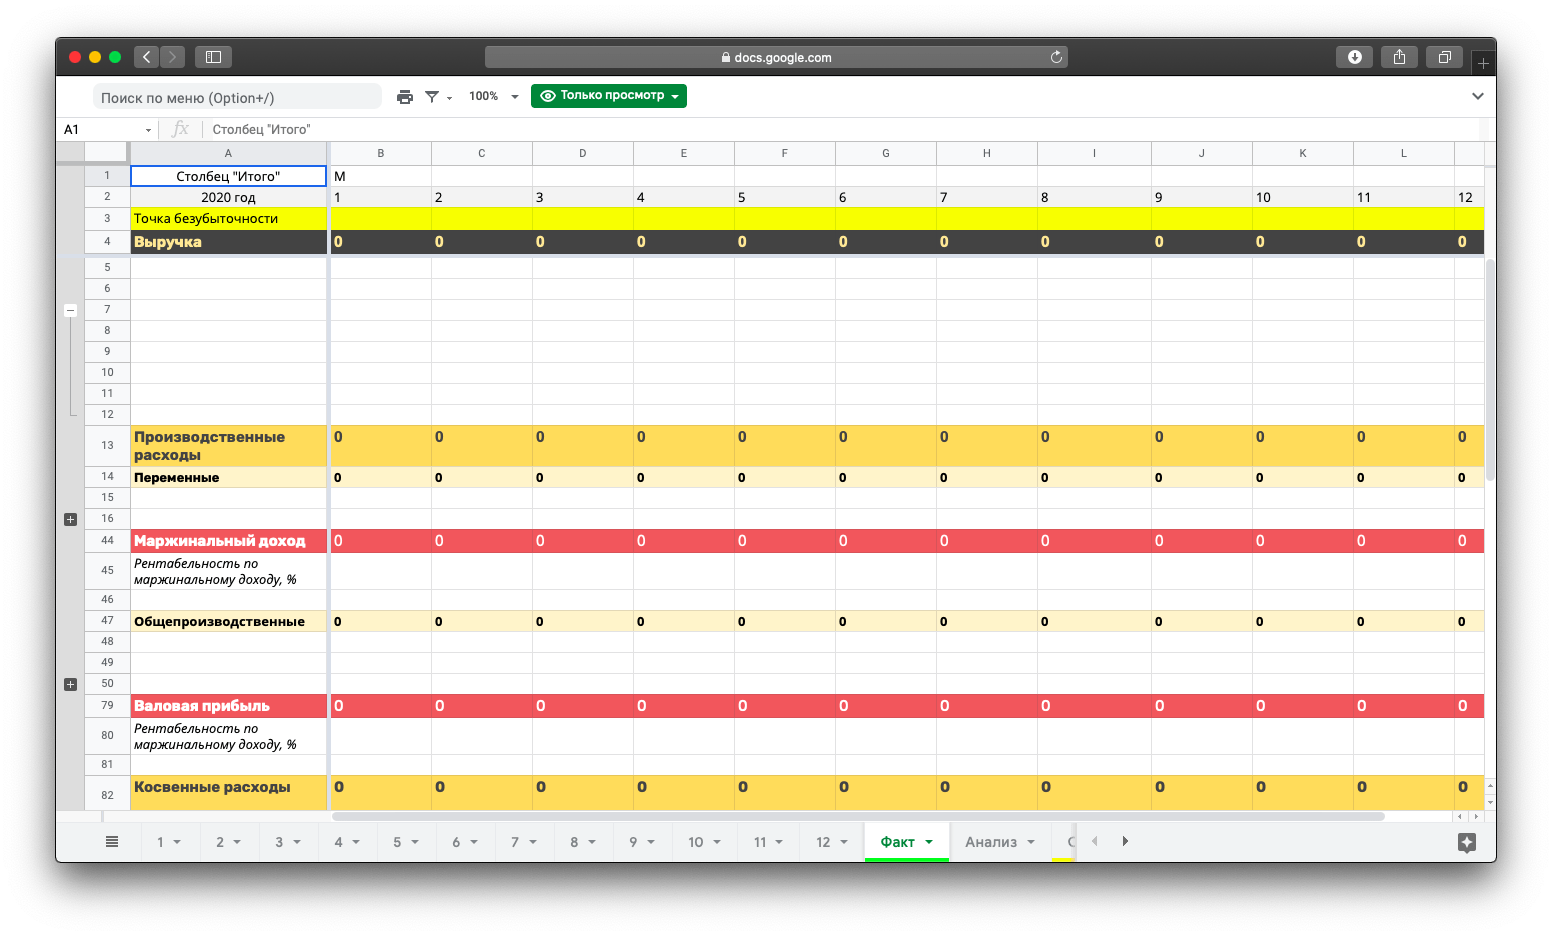Click the Только просмотр button
Image resolution: width=1552 pixels, height=936 pixels.
(x=609, y=96)
